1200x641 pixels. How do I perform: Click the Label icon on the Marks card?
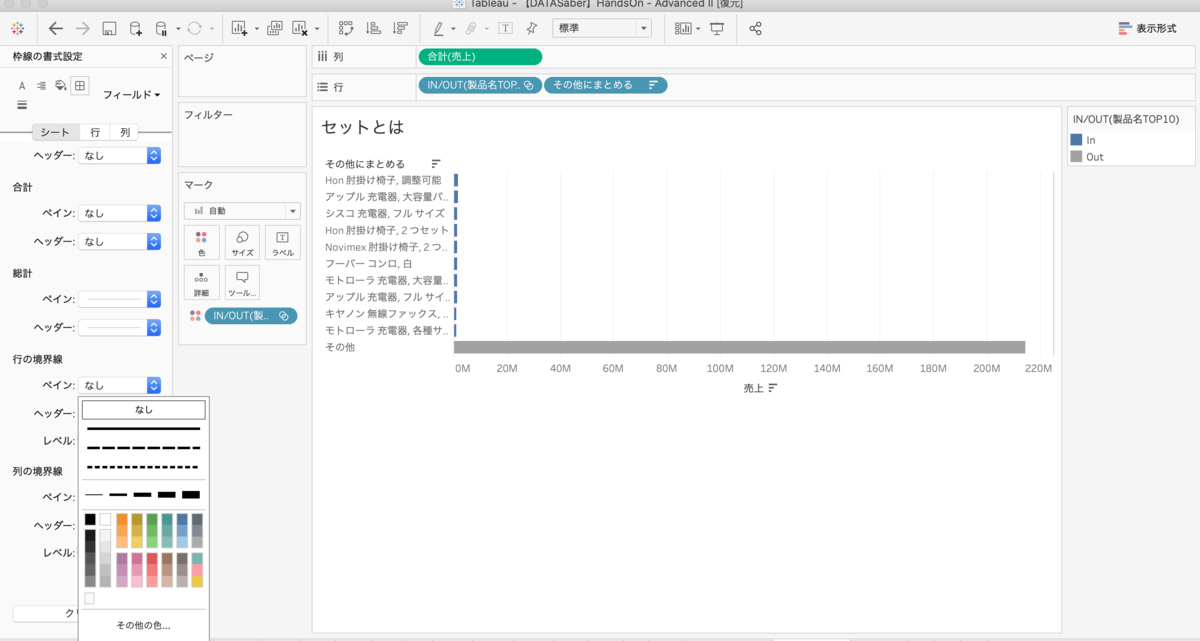pyautogui.click(x=283, y=242)
